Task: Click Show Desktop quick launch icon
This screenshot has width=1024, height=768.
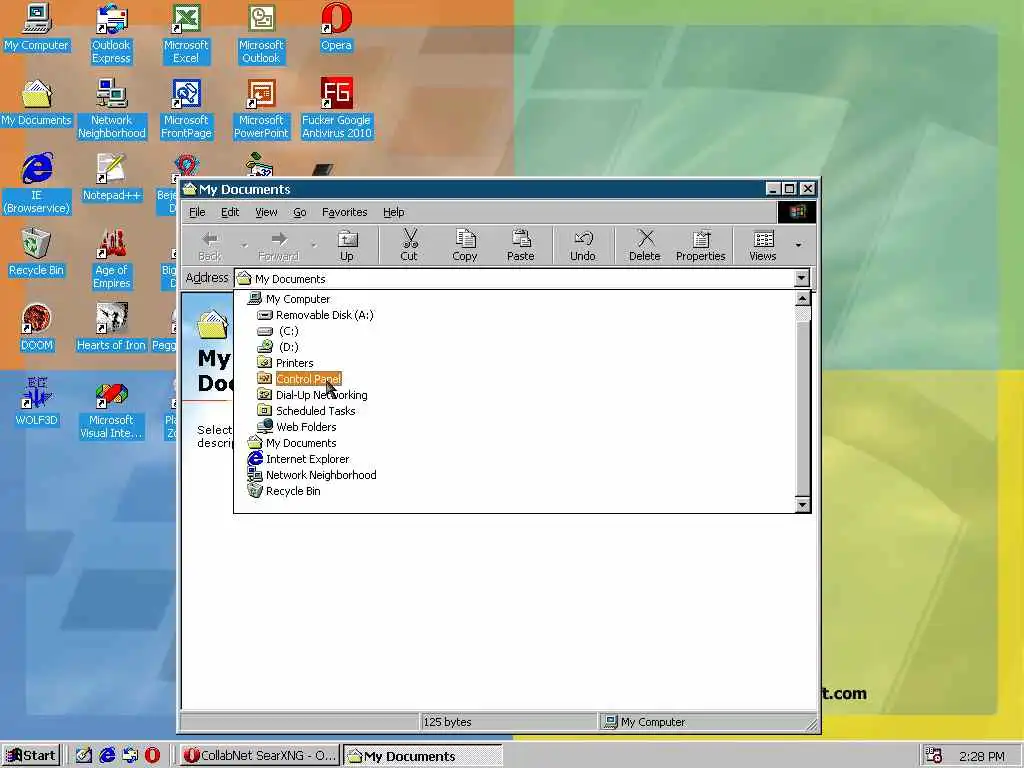Action: (84, 756)
